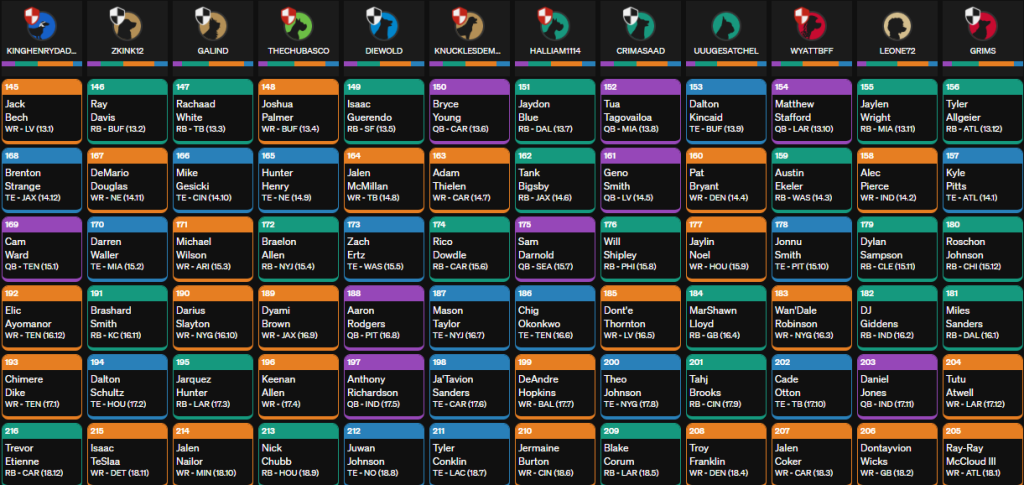Click the GRIMS red avatar icon
Image resolution: width=1024 pixels, height=485 pixels.
981,22
